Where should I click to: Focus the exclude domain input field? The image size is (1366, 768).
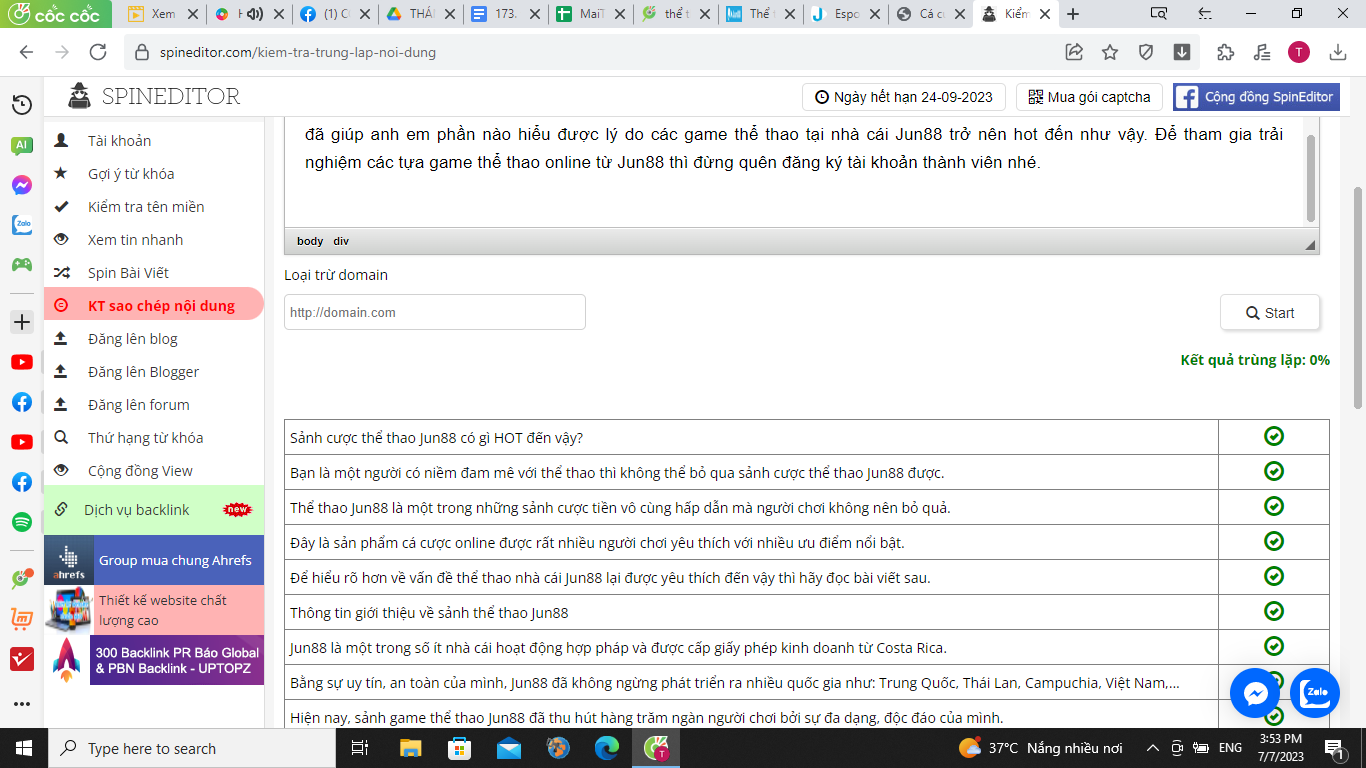435,312
